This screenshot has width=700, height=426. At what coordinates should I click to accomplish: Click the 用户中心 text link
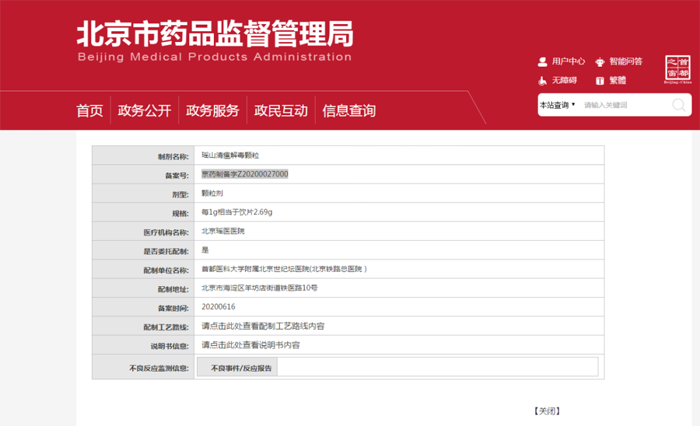(568, 61)
